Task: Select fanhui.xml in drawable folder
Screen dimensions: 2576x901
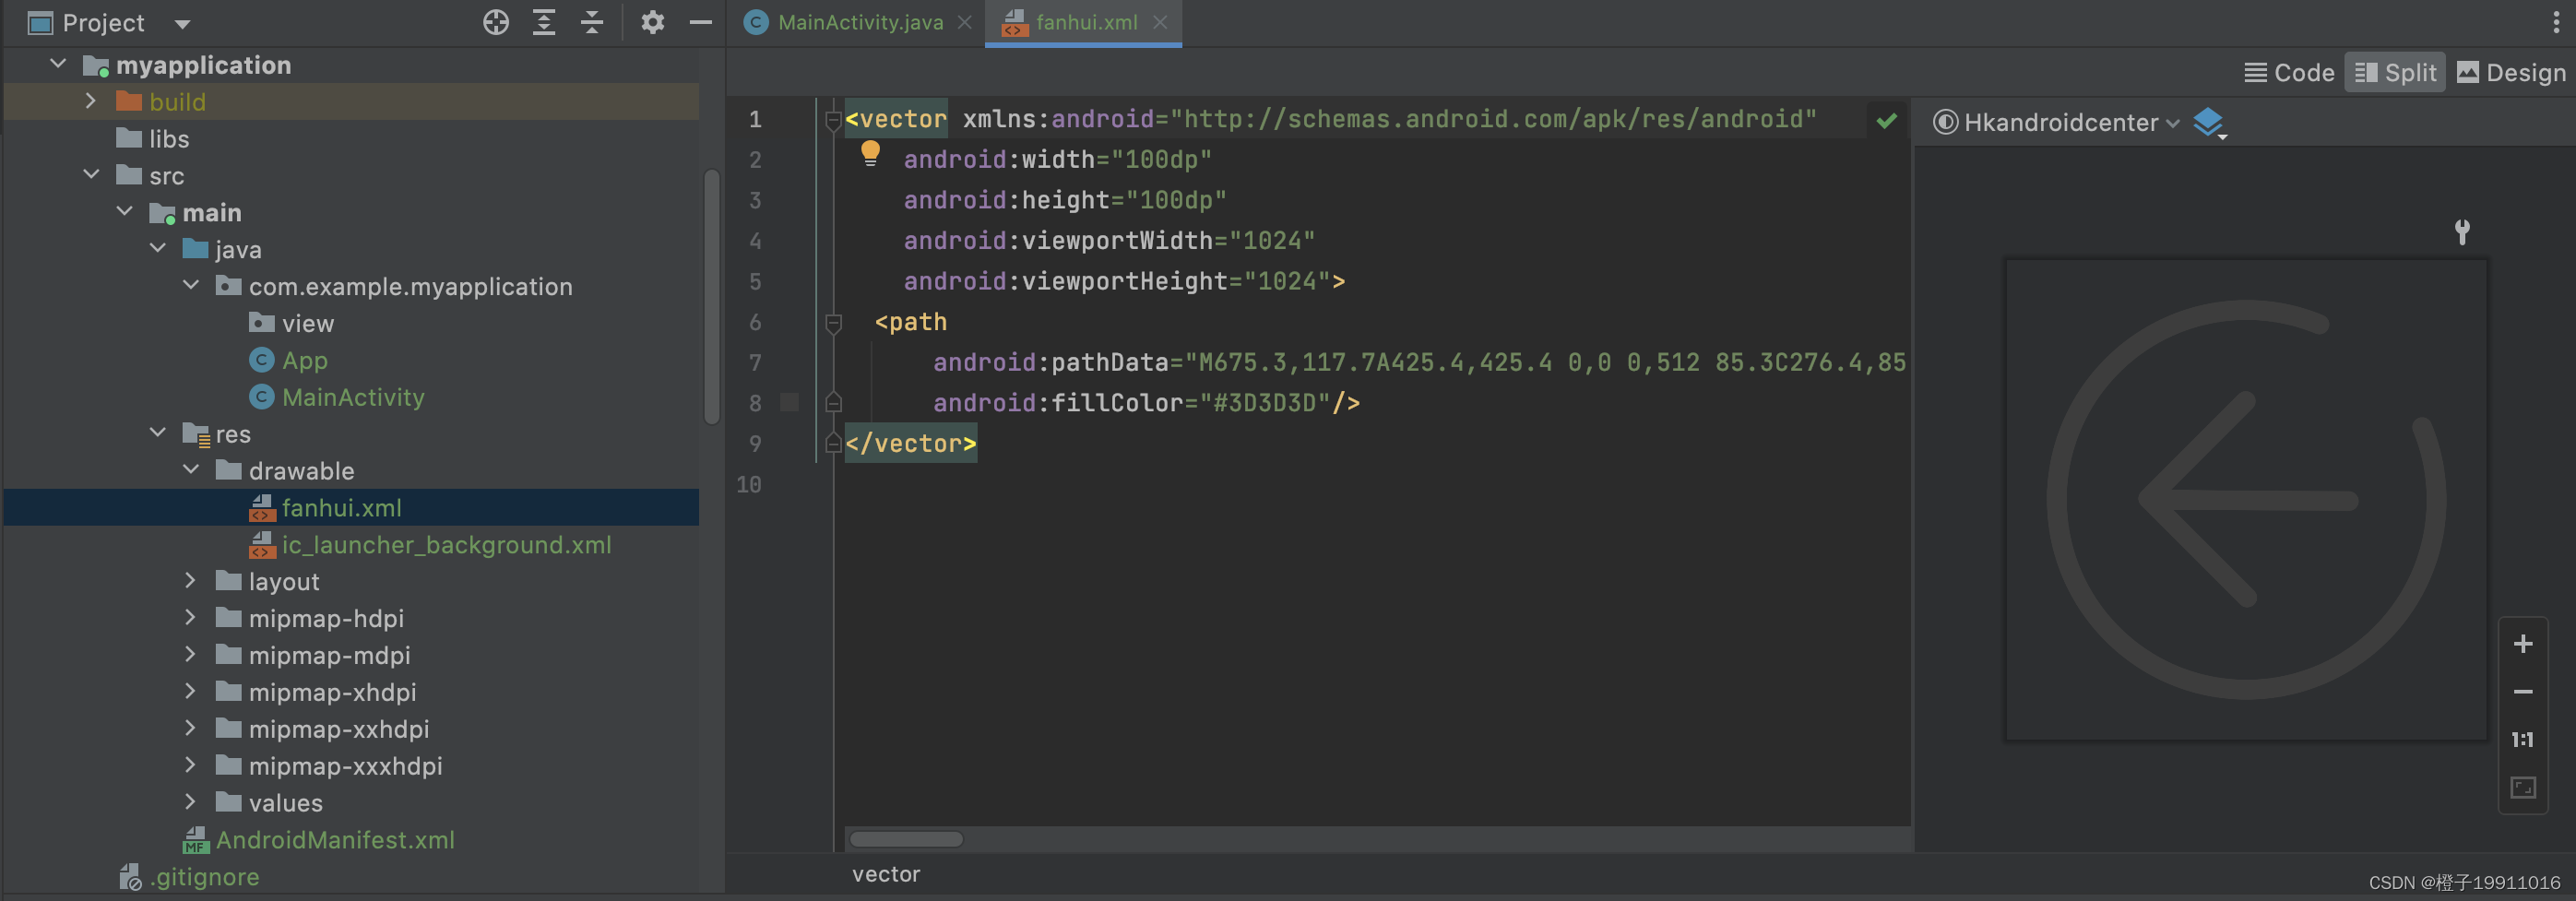Action: pyautogui.click(x=341, y=508)
